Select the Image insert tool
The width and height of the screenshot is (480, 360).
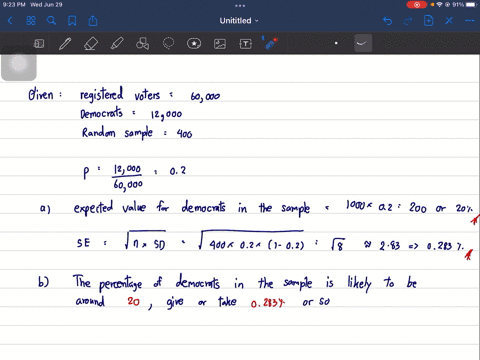[220, 44]
